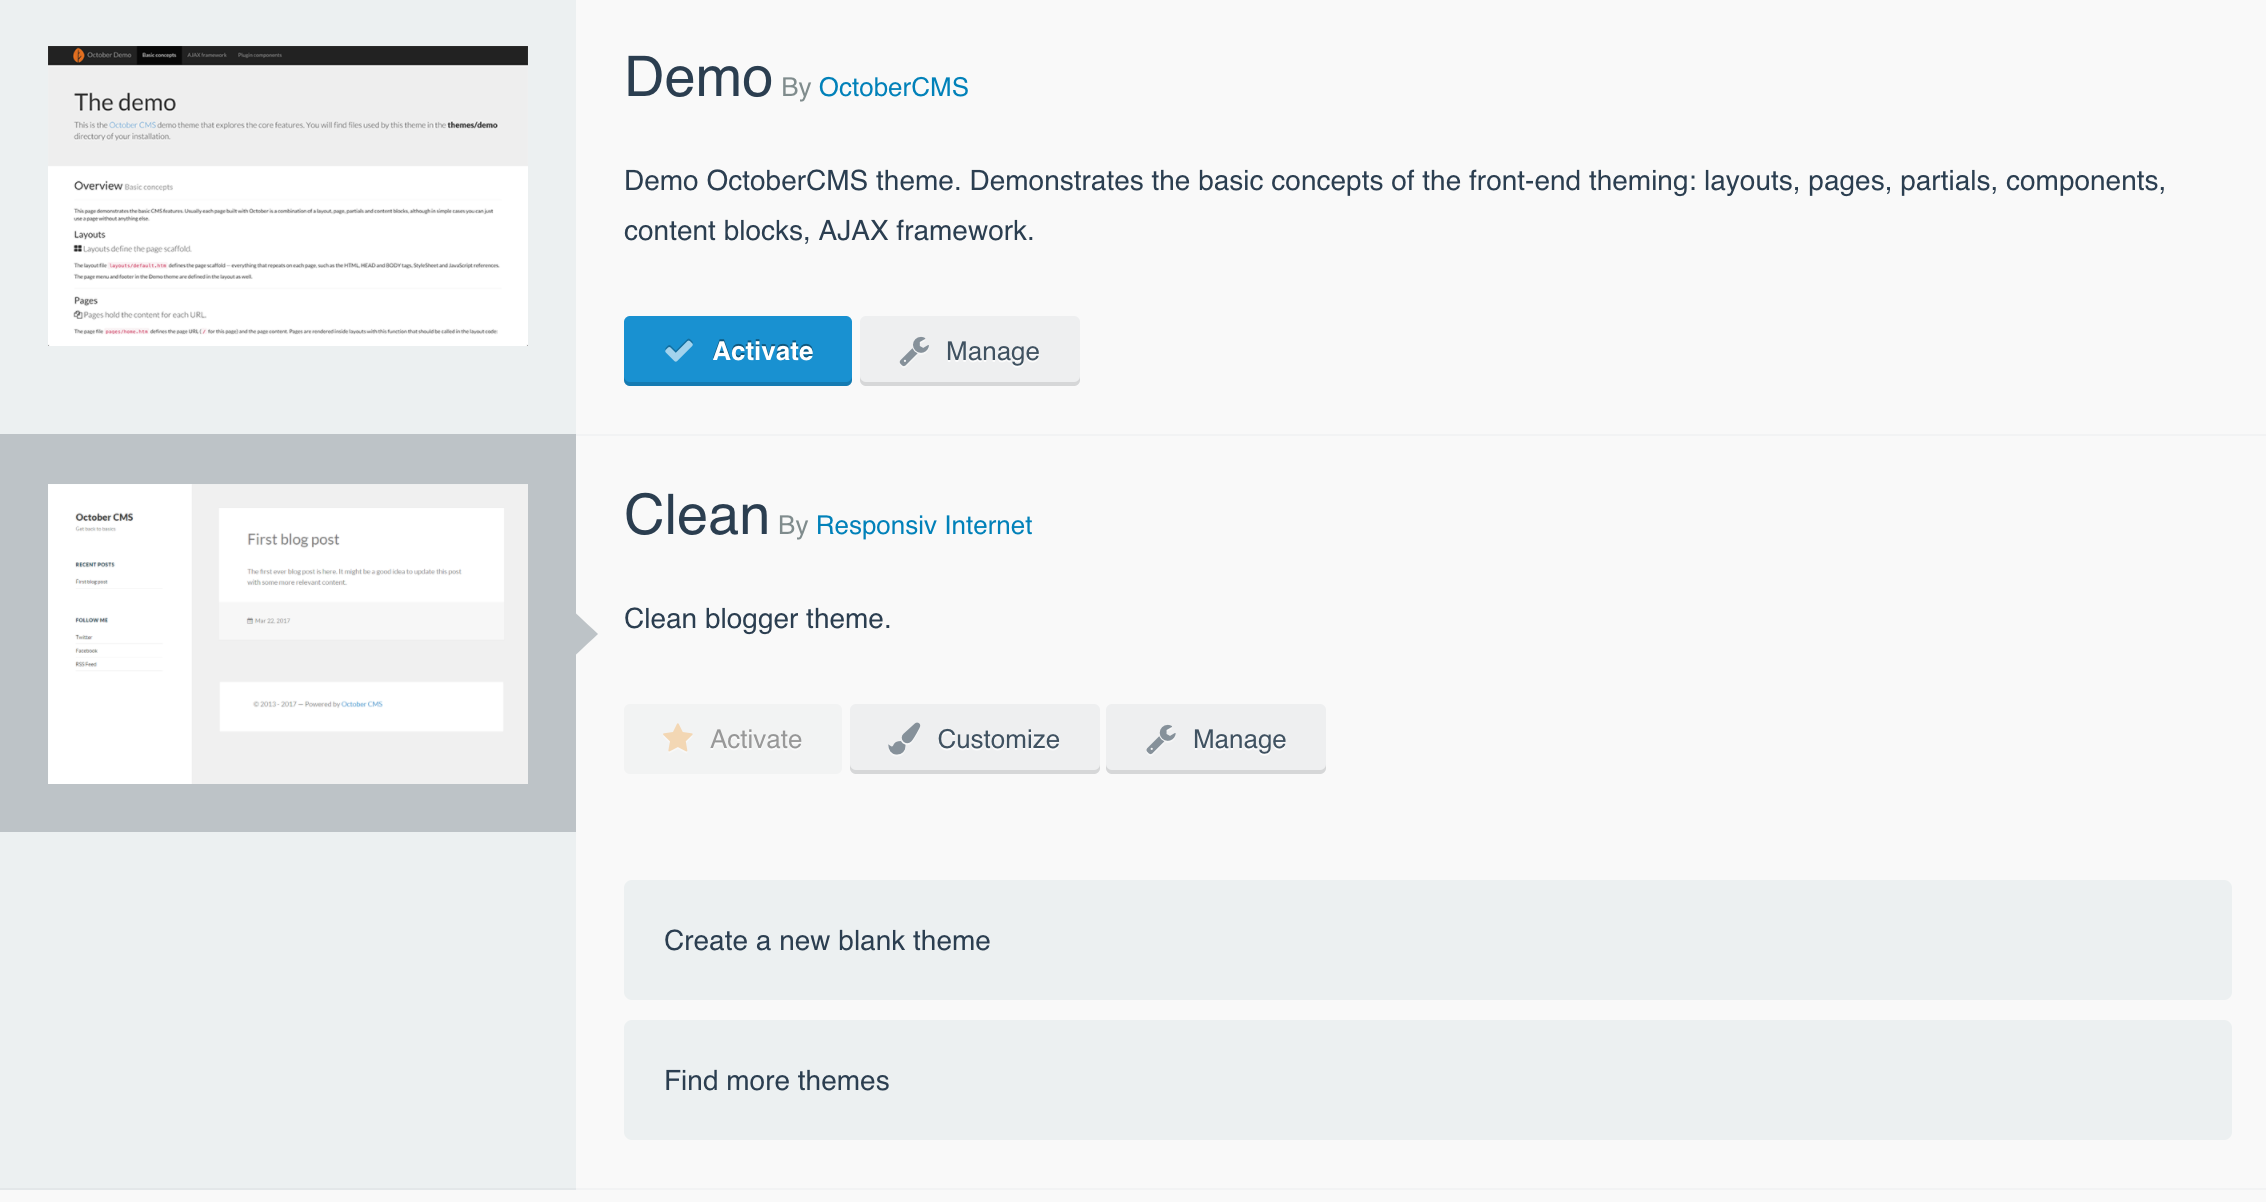Open Manage for the Demo theme
The height and width of the screenshot is (1202, 2266).
point(970,350)
